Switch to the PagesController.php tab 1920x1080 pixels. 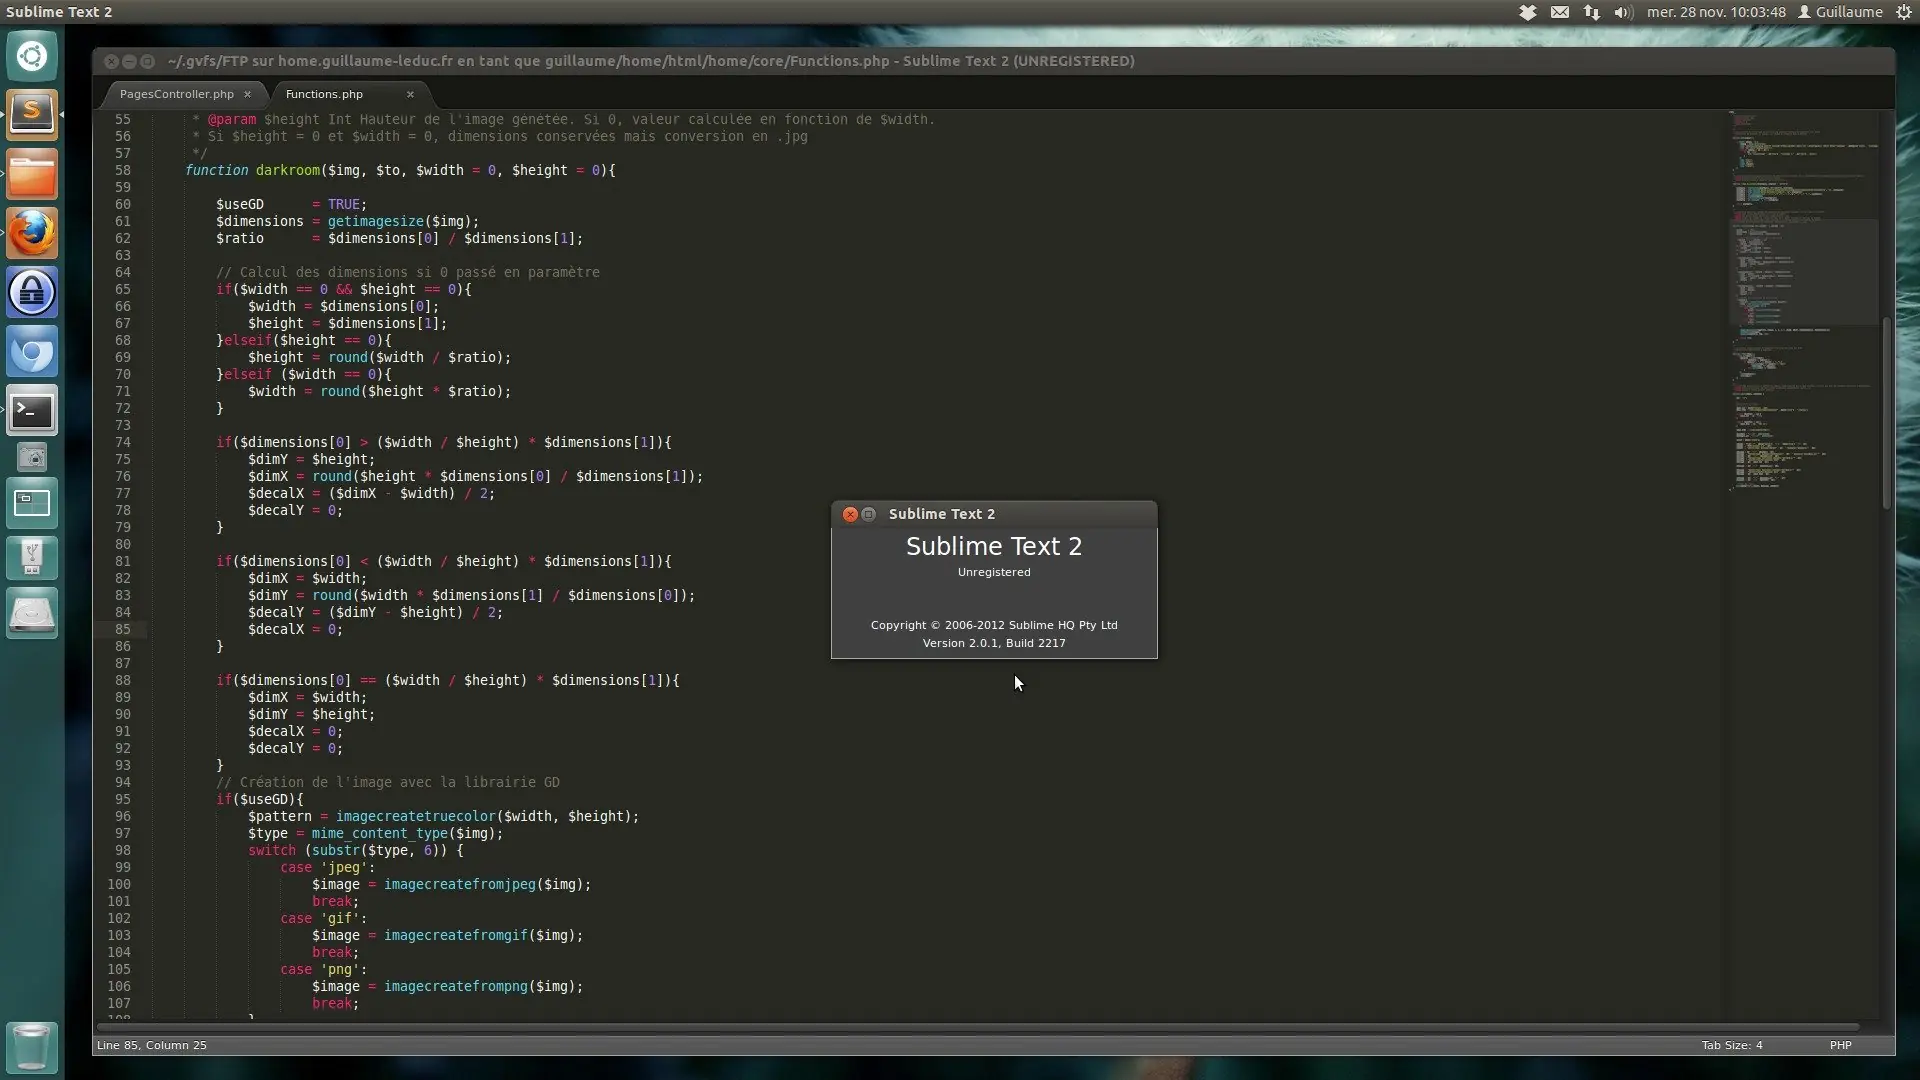177,94
